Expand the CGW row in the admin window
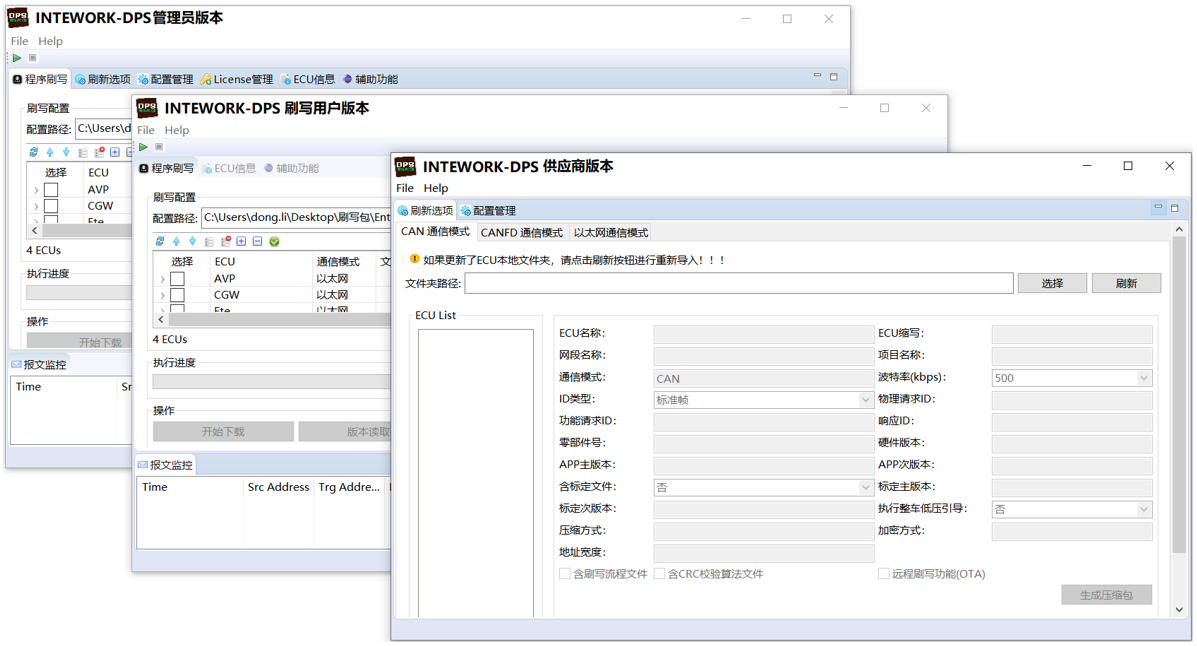 click(x=36, y=207)
